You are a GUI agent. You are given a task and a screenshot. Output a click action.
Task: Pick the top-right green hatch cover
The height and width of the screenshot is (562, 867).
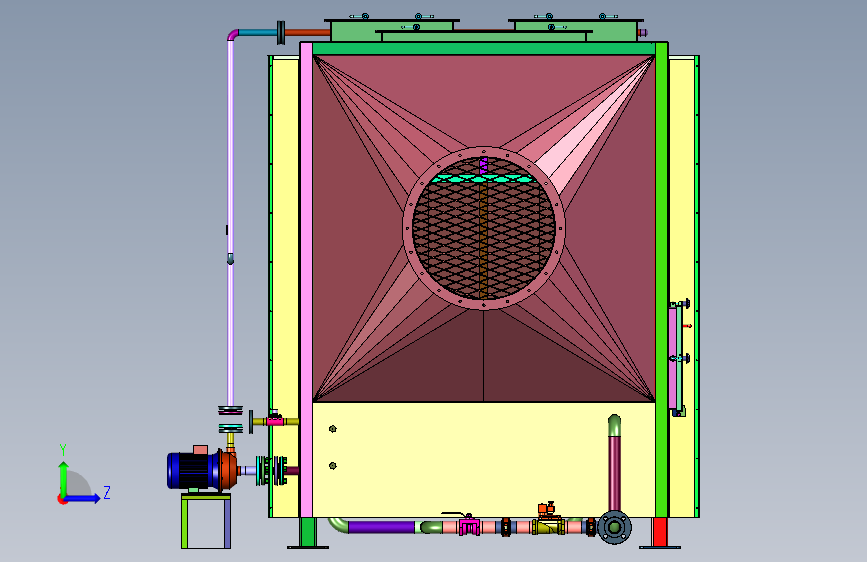point(576,30)
